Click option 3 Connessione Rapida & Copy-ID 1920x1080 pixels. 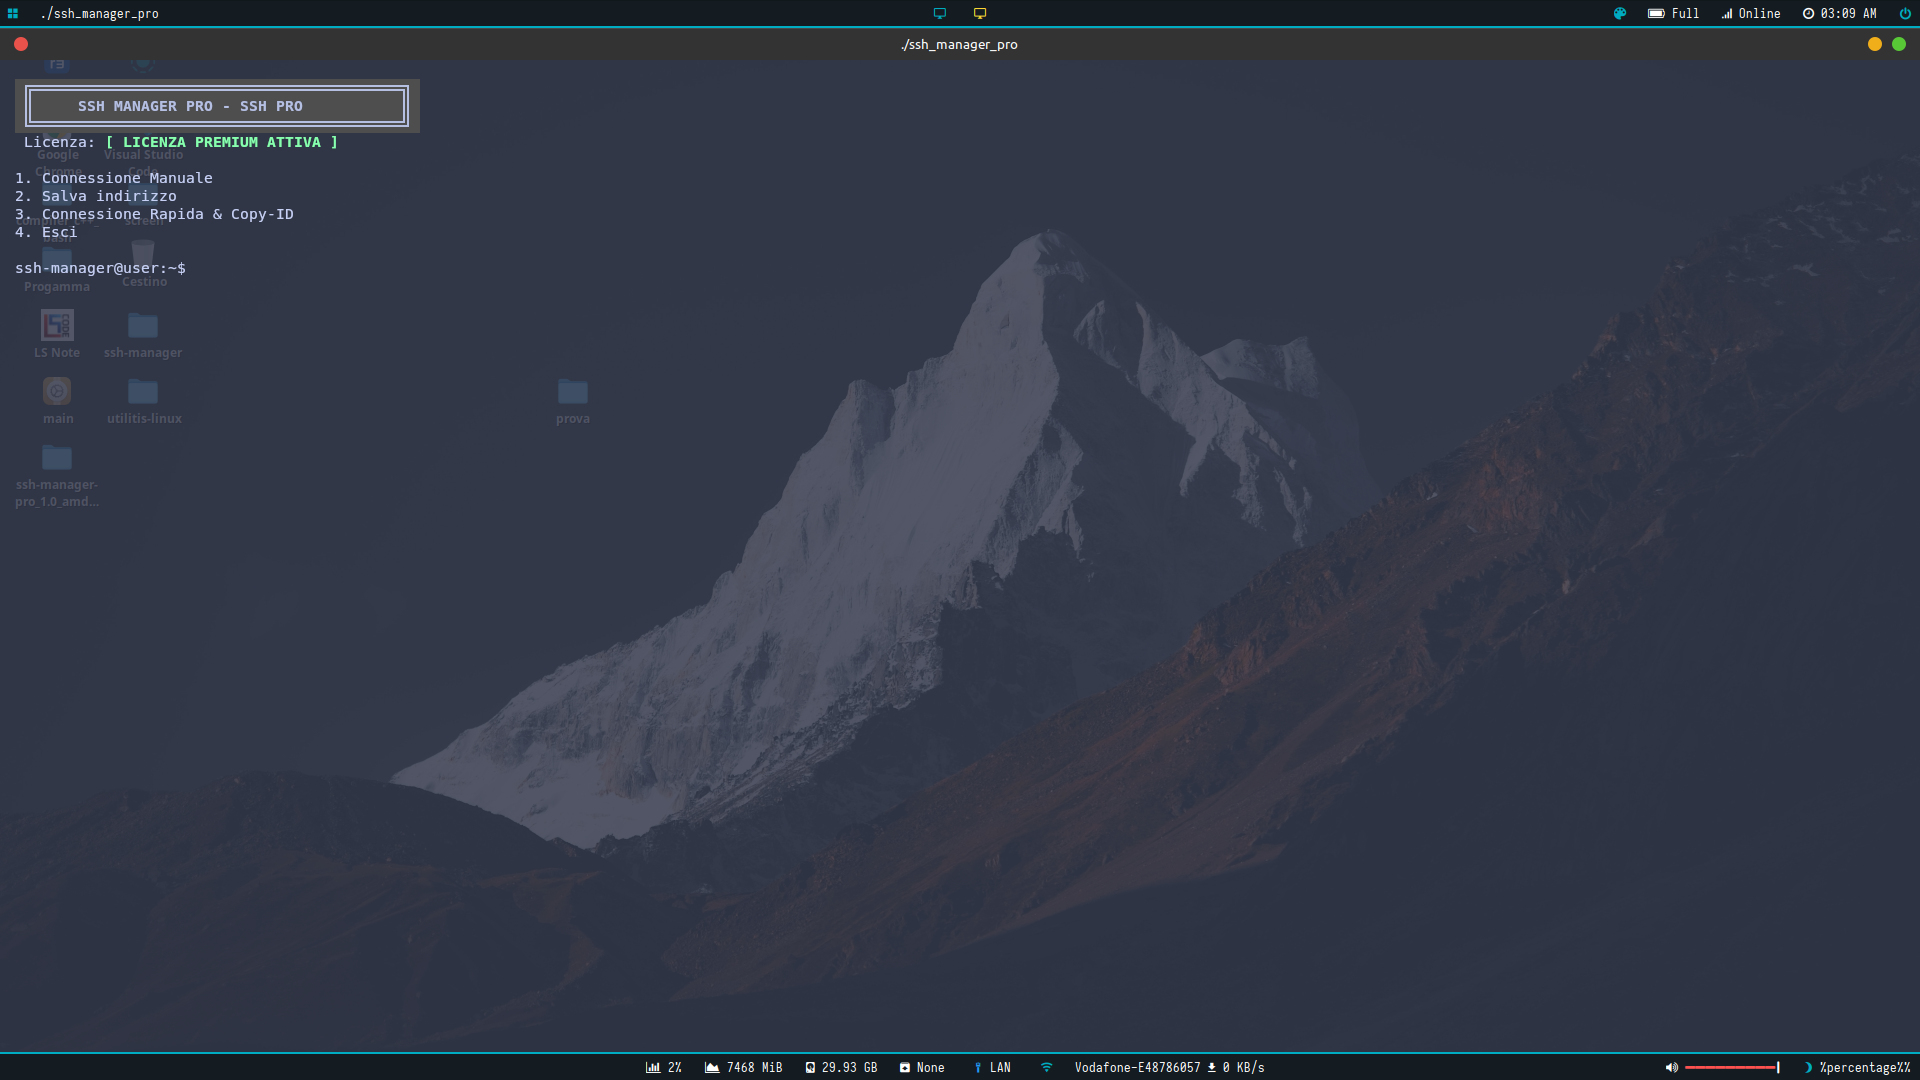pos(154,214)
